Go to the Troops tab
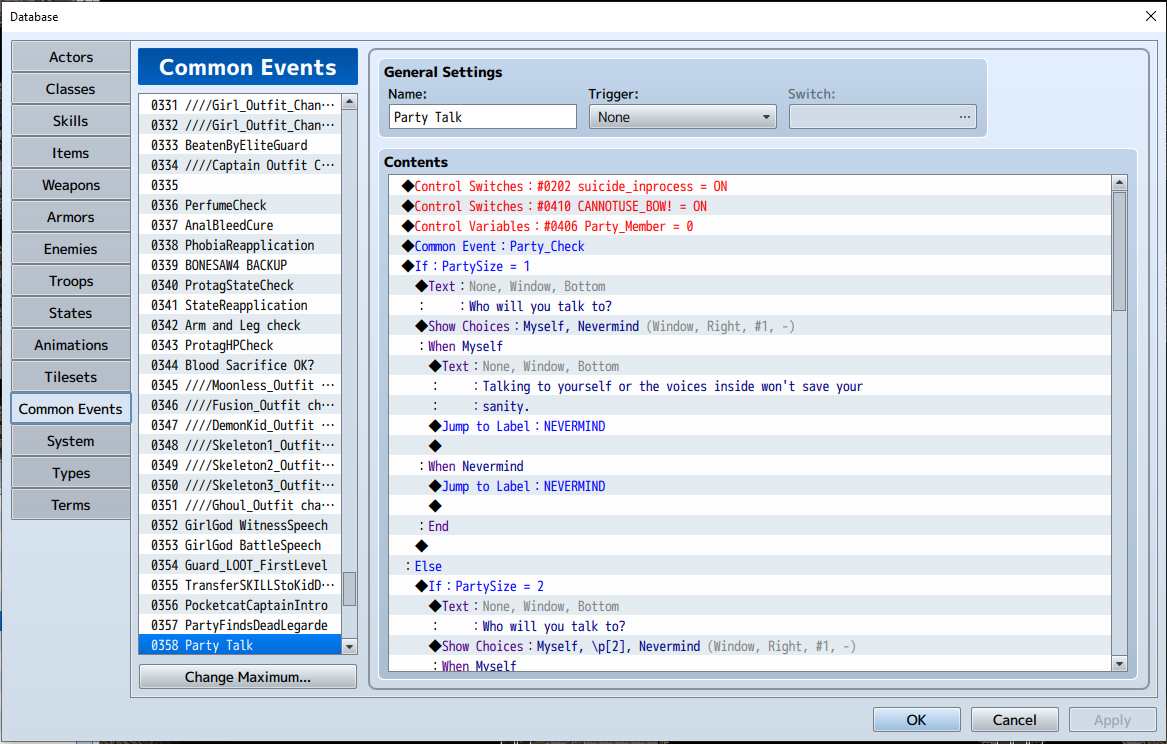Viewport: 1167px width, 744px height. (71, 281)
